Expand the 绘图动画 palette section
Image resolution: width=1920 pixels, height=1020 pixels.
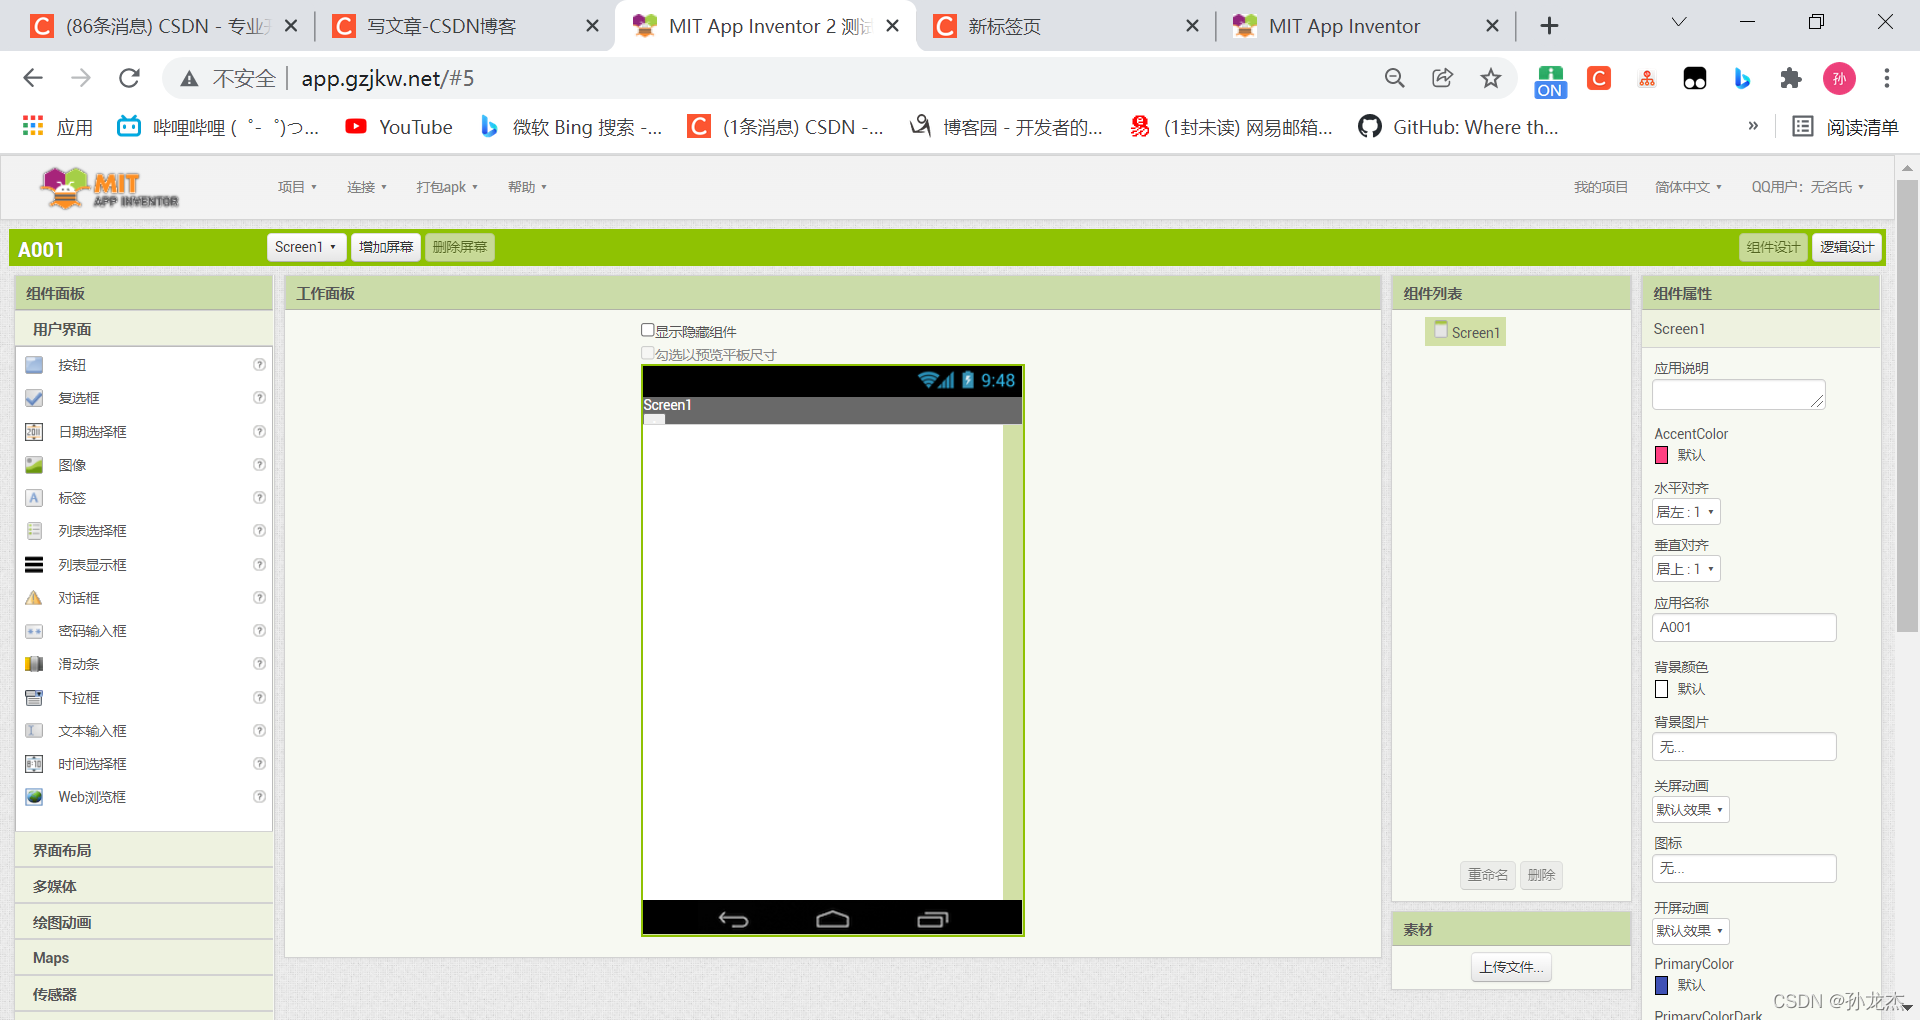144,922
